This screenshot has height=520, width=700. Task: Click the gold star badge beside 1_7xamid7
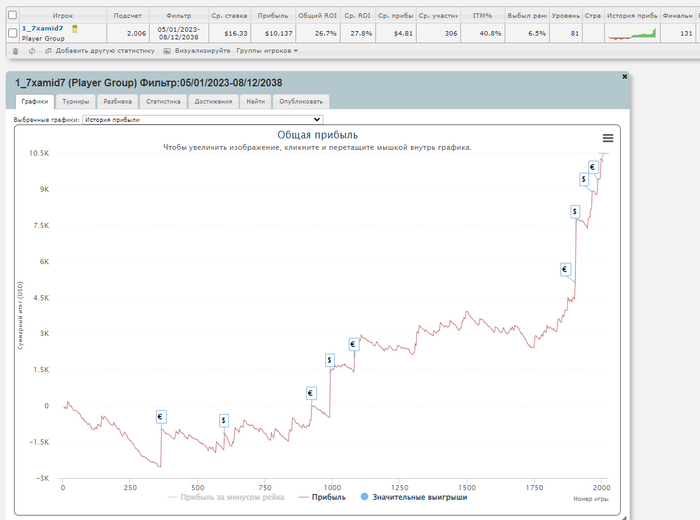75,29
